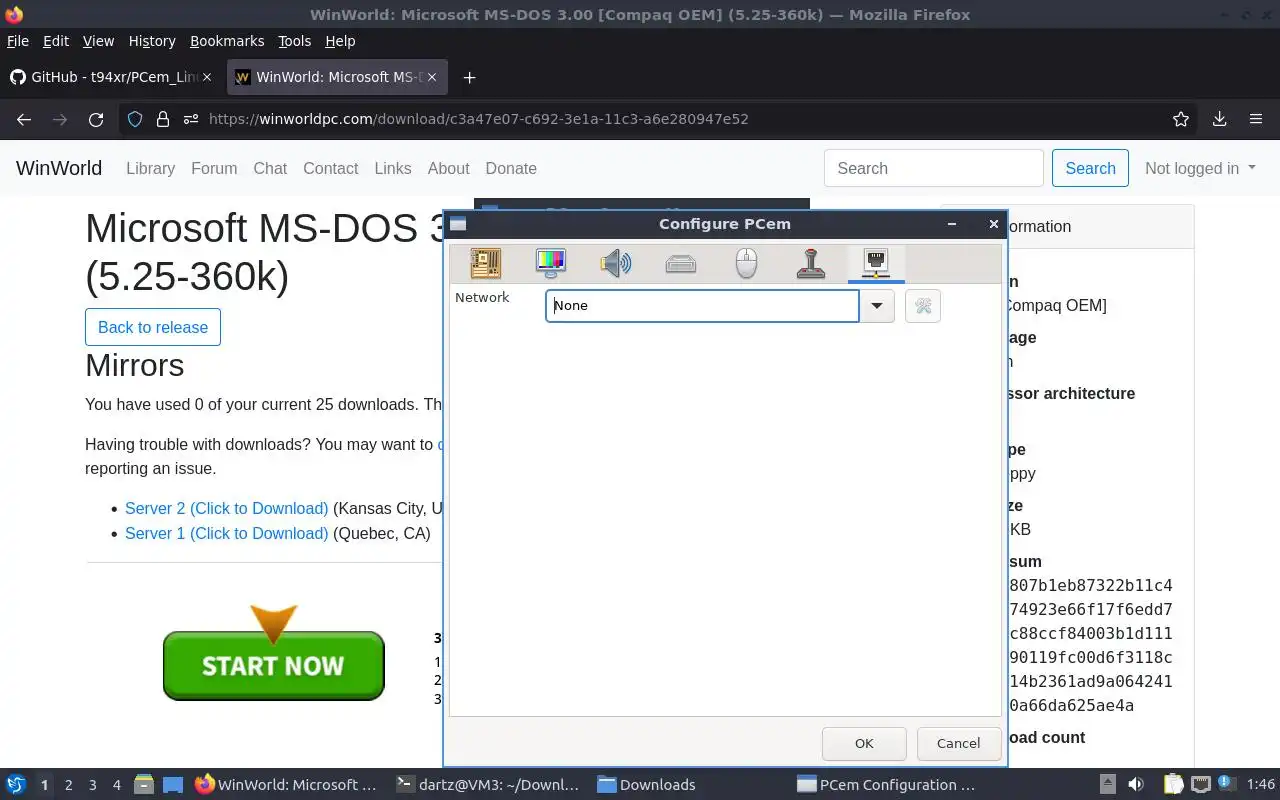The width and height of the screenshot is (1280, 800).
Task: Open Firefox History menu
Action: (152, 41)
